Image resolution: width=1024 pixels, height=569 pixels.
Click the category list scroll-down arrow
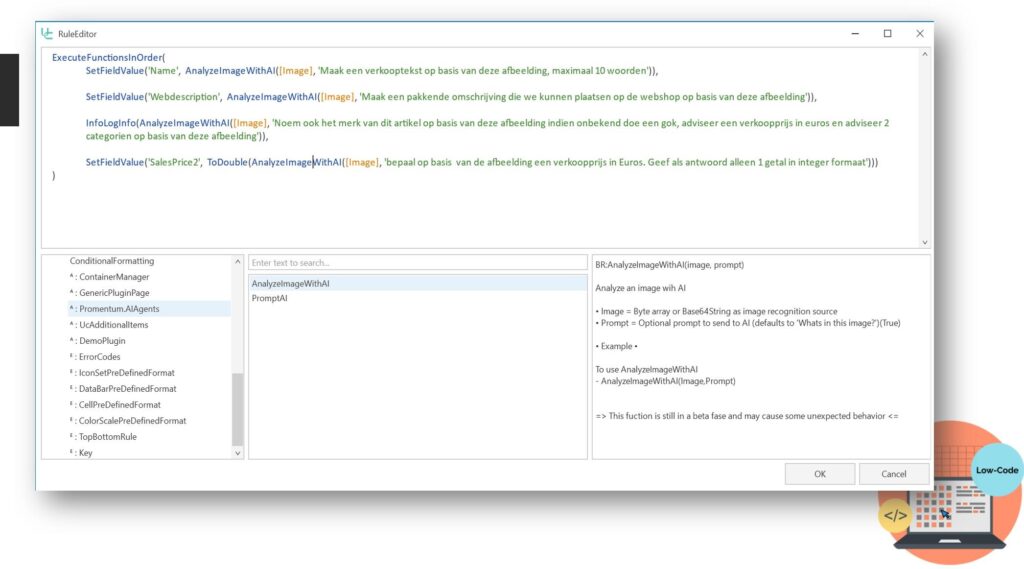(x=238, y=453)
